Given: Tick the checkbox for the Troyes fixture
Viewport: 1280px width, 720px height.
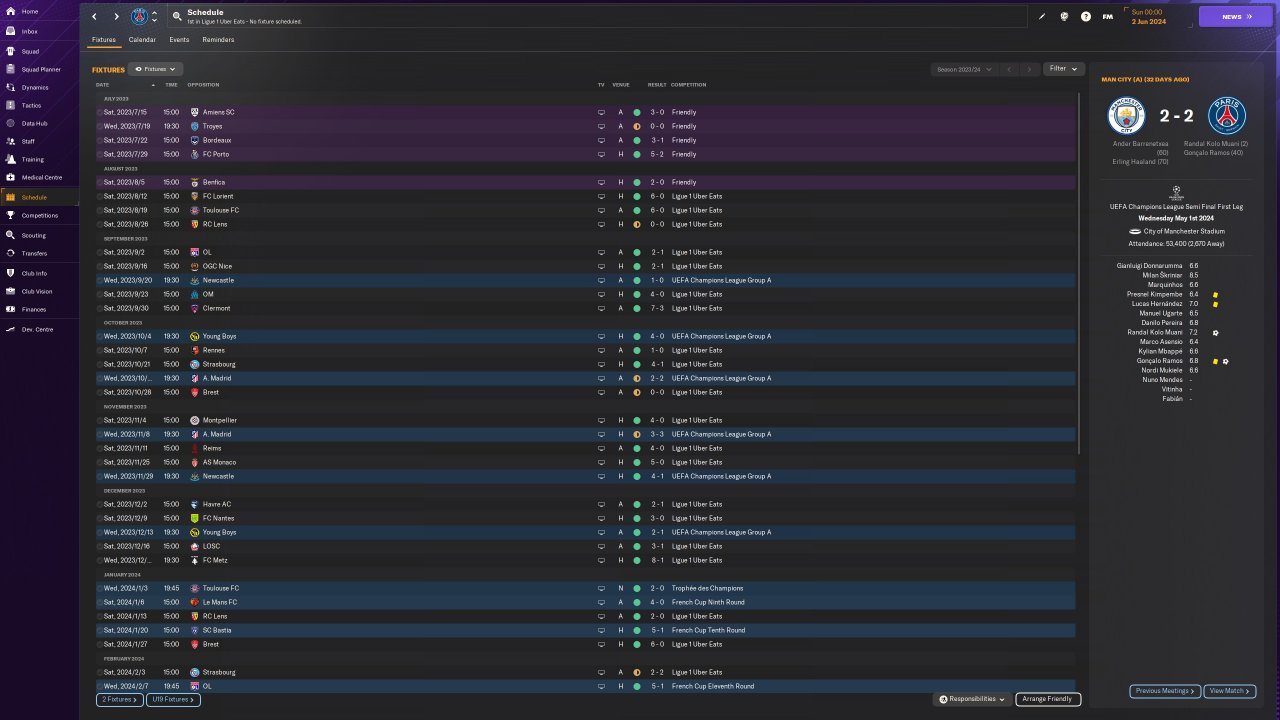Looking at the screenshot, I should [x=100, y=126].
